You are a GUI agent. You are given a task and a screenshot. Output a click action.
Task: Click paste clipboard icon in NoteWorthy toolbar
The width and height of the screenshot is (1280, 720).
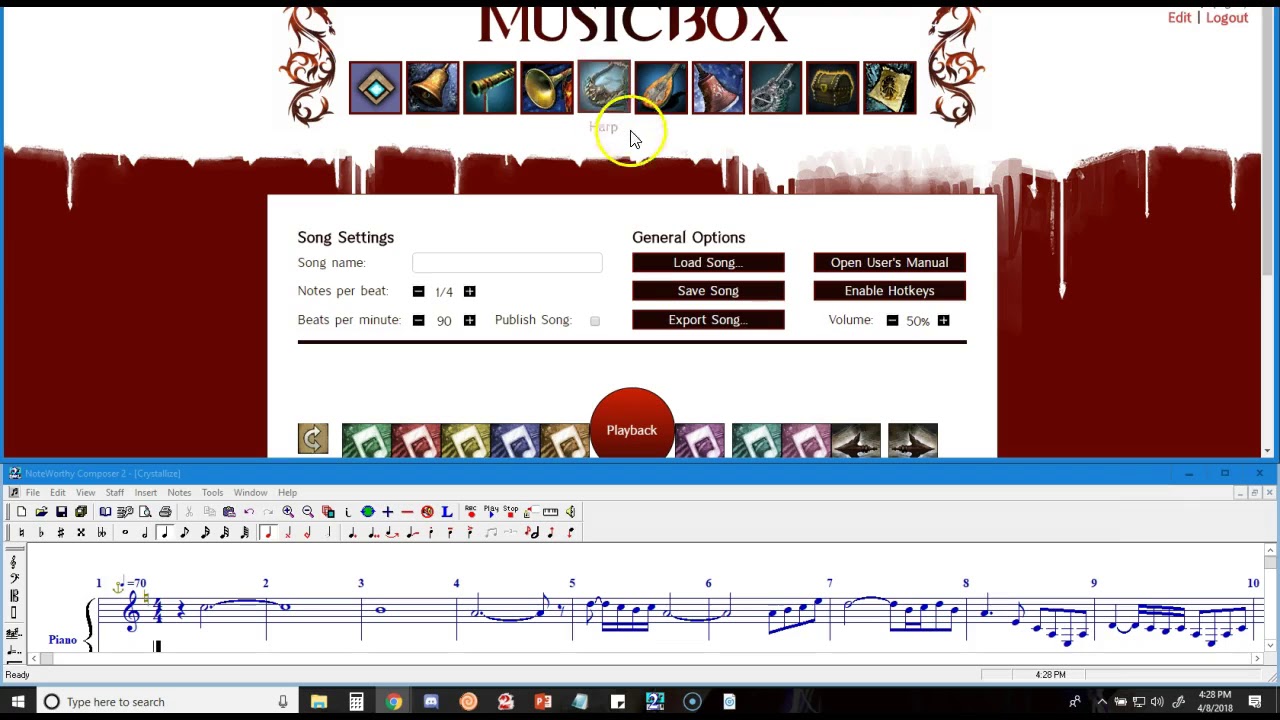pos(229,512)
